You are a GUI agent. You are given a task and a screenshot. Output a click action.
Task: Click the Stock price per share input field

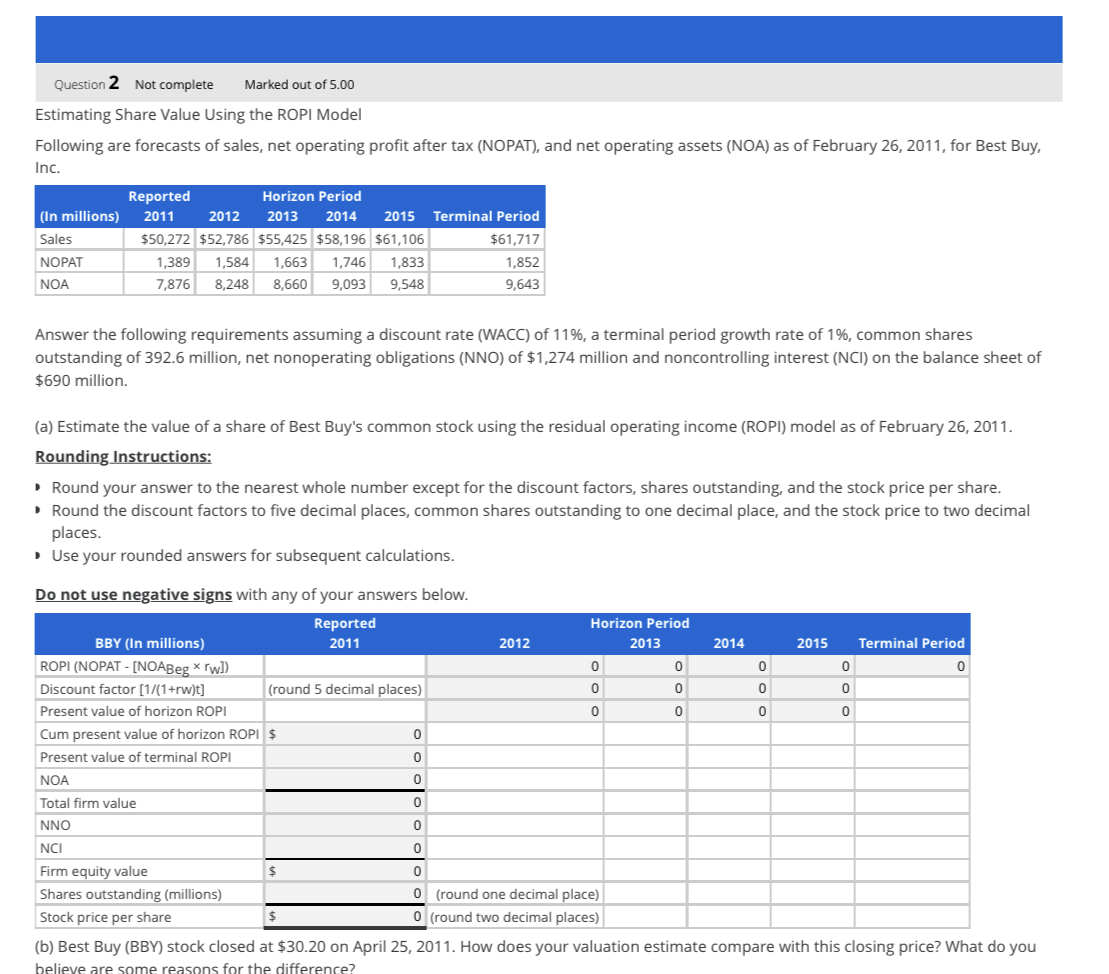coord(345,916)
